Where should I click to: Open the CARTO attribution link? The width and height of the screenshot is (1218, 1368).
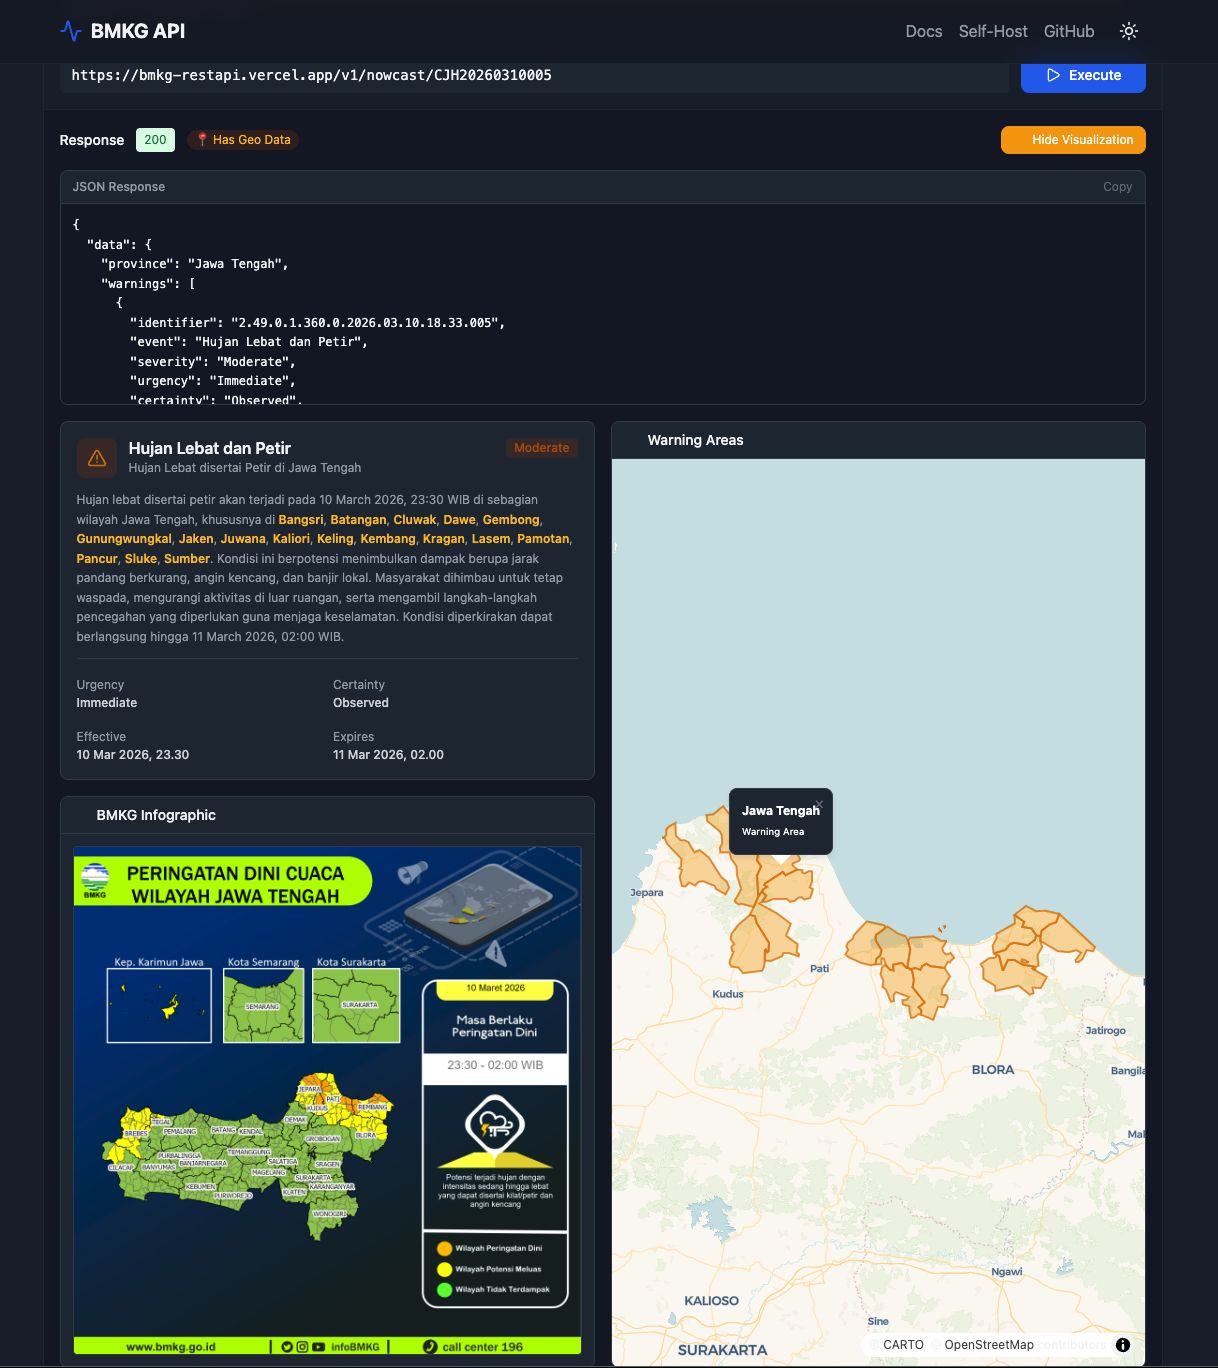[x=903, y=1345]
